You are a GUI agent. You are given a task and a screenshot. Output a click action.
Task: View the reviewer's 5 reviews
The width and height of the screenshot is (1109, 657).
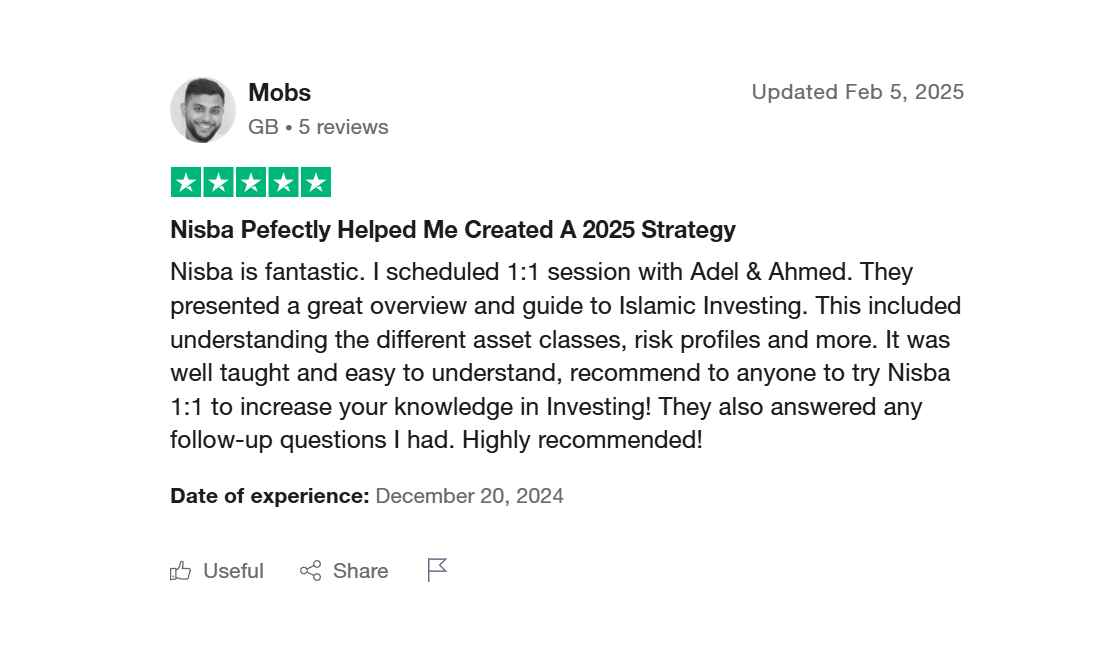(x=343, y=127)
